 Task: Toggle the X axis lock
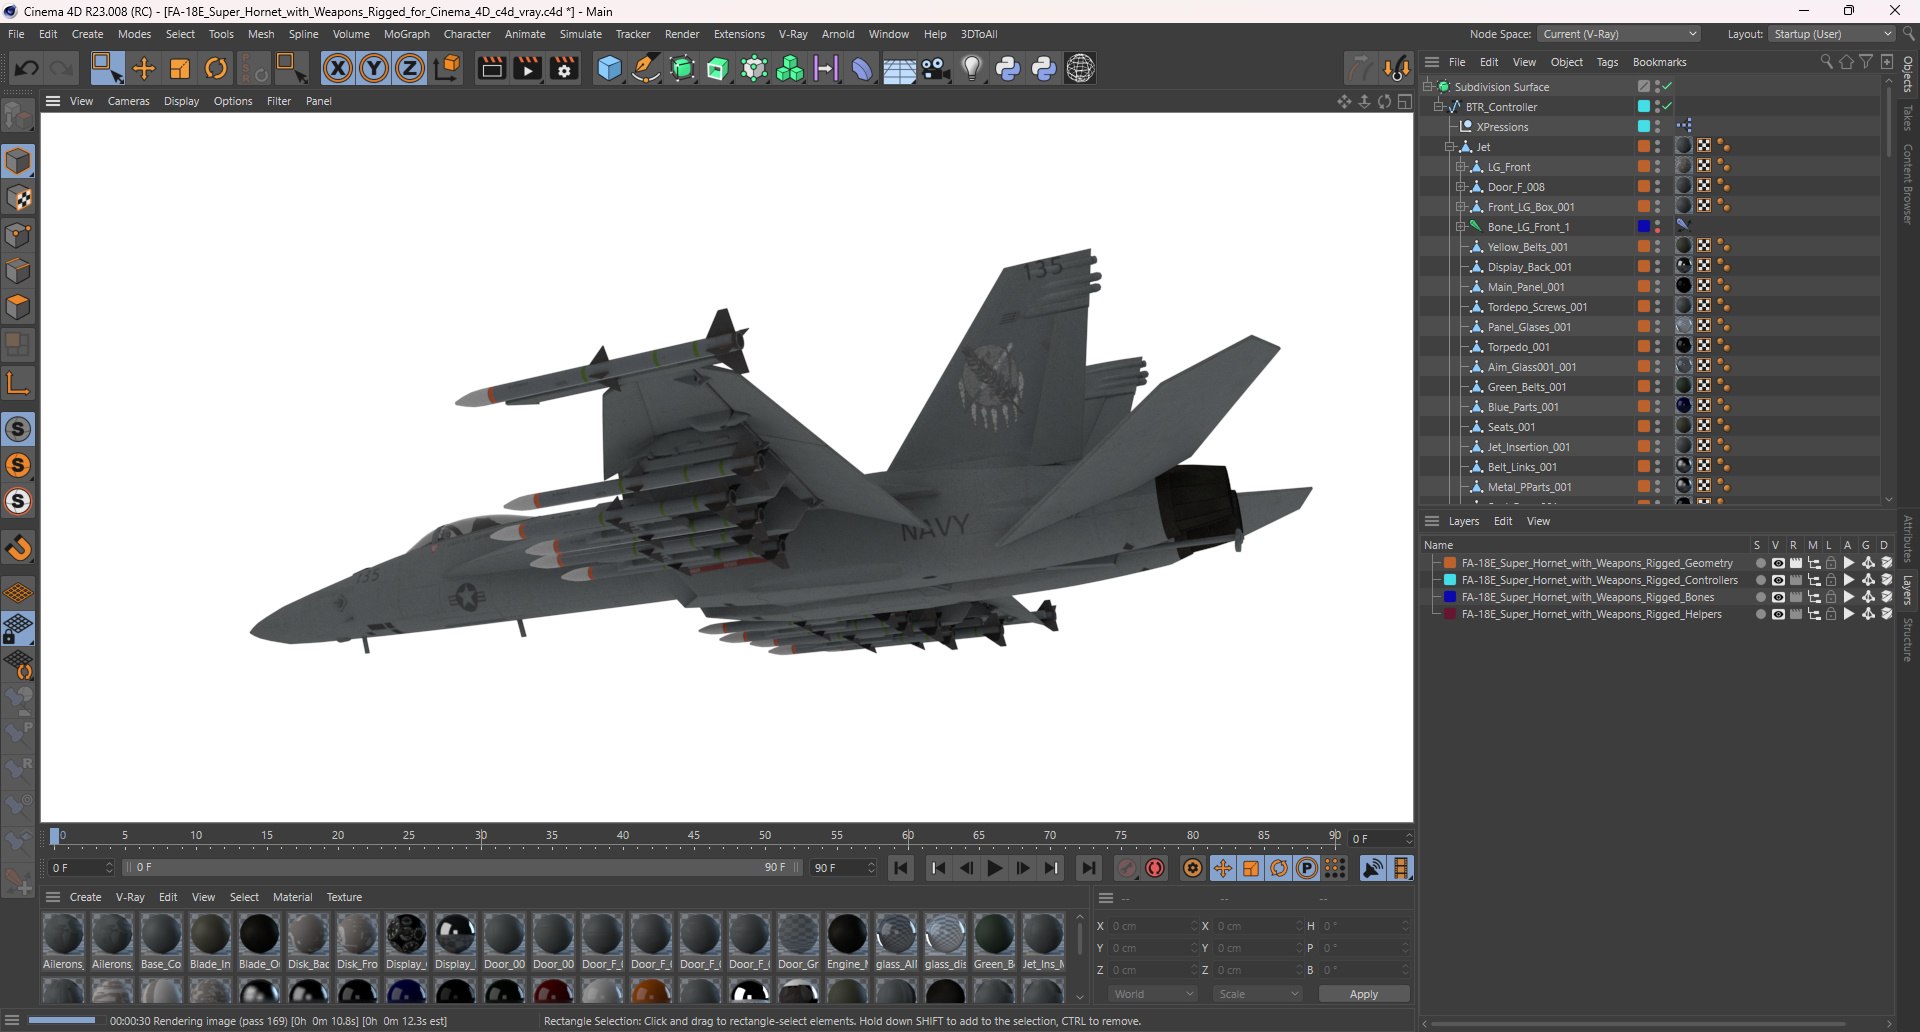(x=338, y=68)
